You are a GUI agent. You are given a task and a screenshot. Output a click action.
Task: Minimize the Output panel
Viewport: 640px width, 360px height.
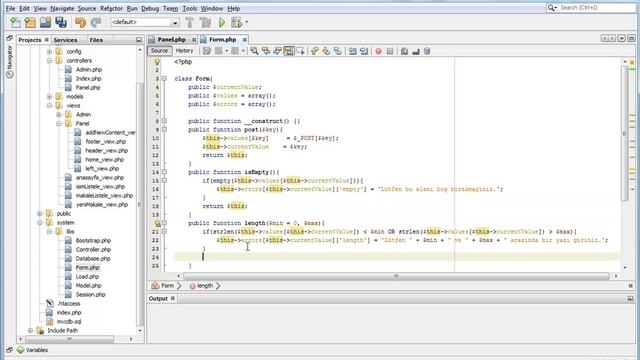point(630,299)
